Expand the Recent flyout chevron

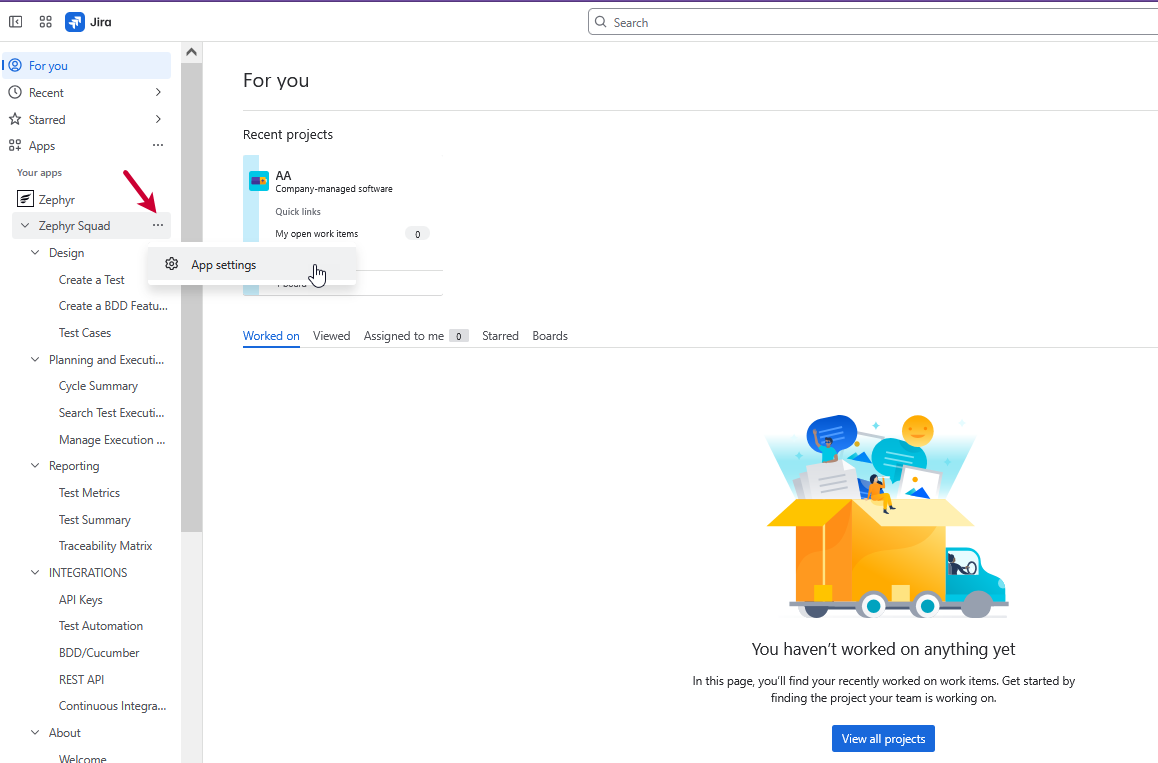pos(158,93)
